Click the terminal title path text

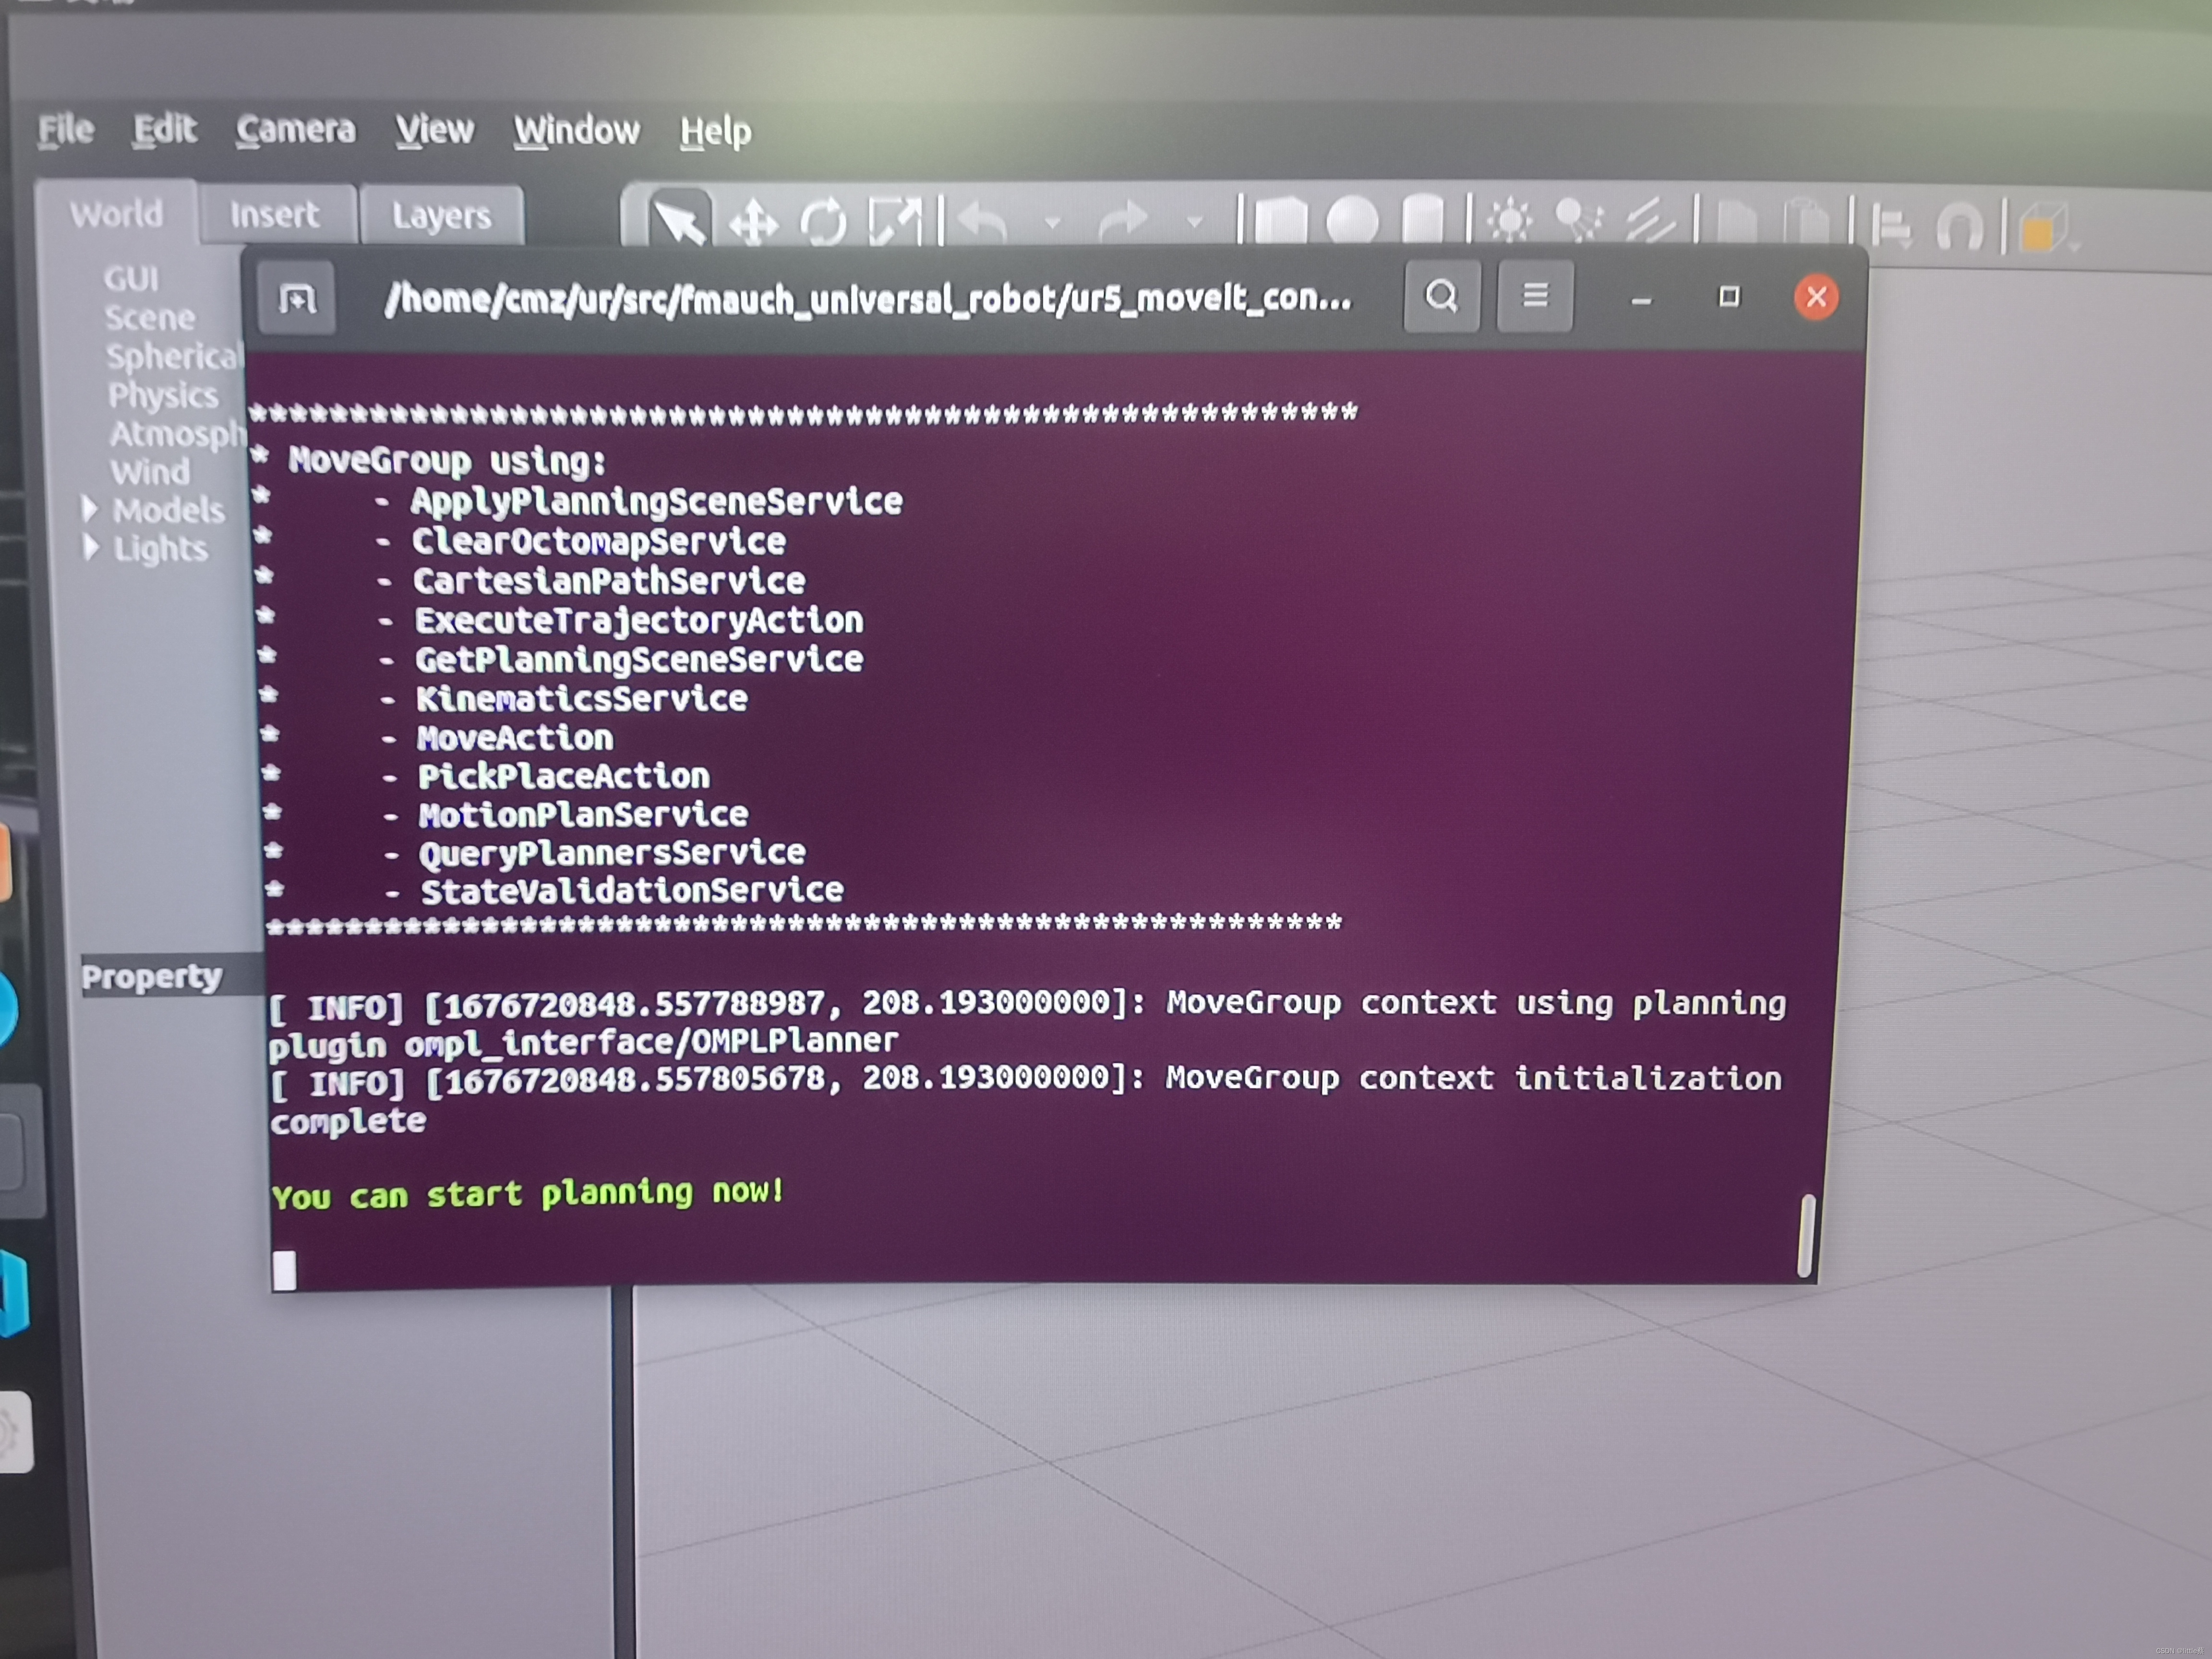(868, 298)
